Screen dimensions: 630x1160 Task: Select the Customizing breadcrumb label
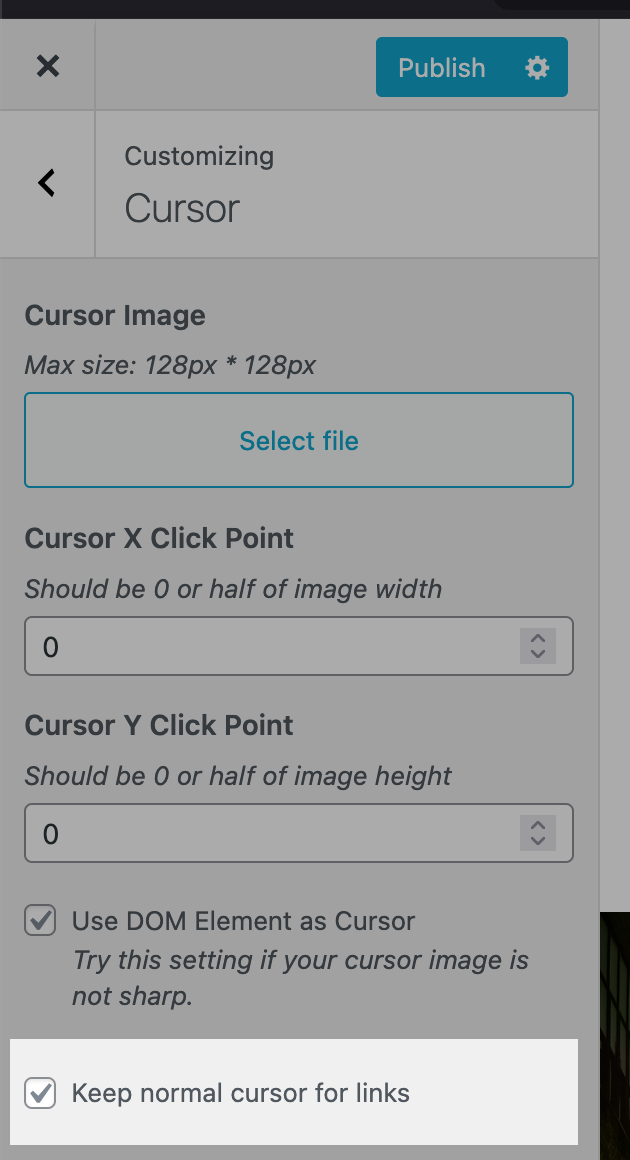(198, 156)
